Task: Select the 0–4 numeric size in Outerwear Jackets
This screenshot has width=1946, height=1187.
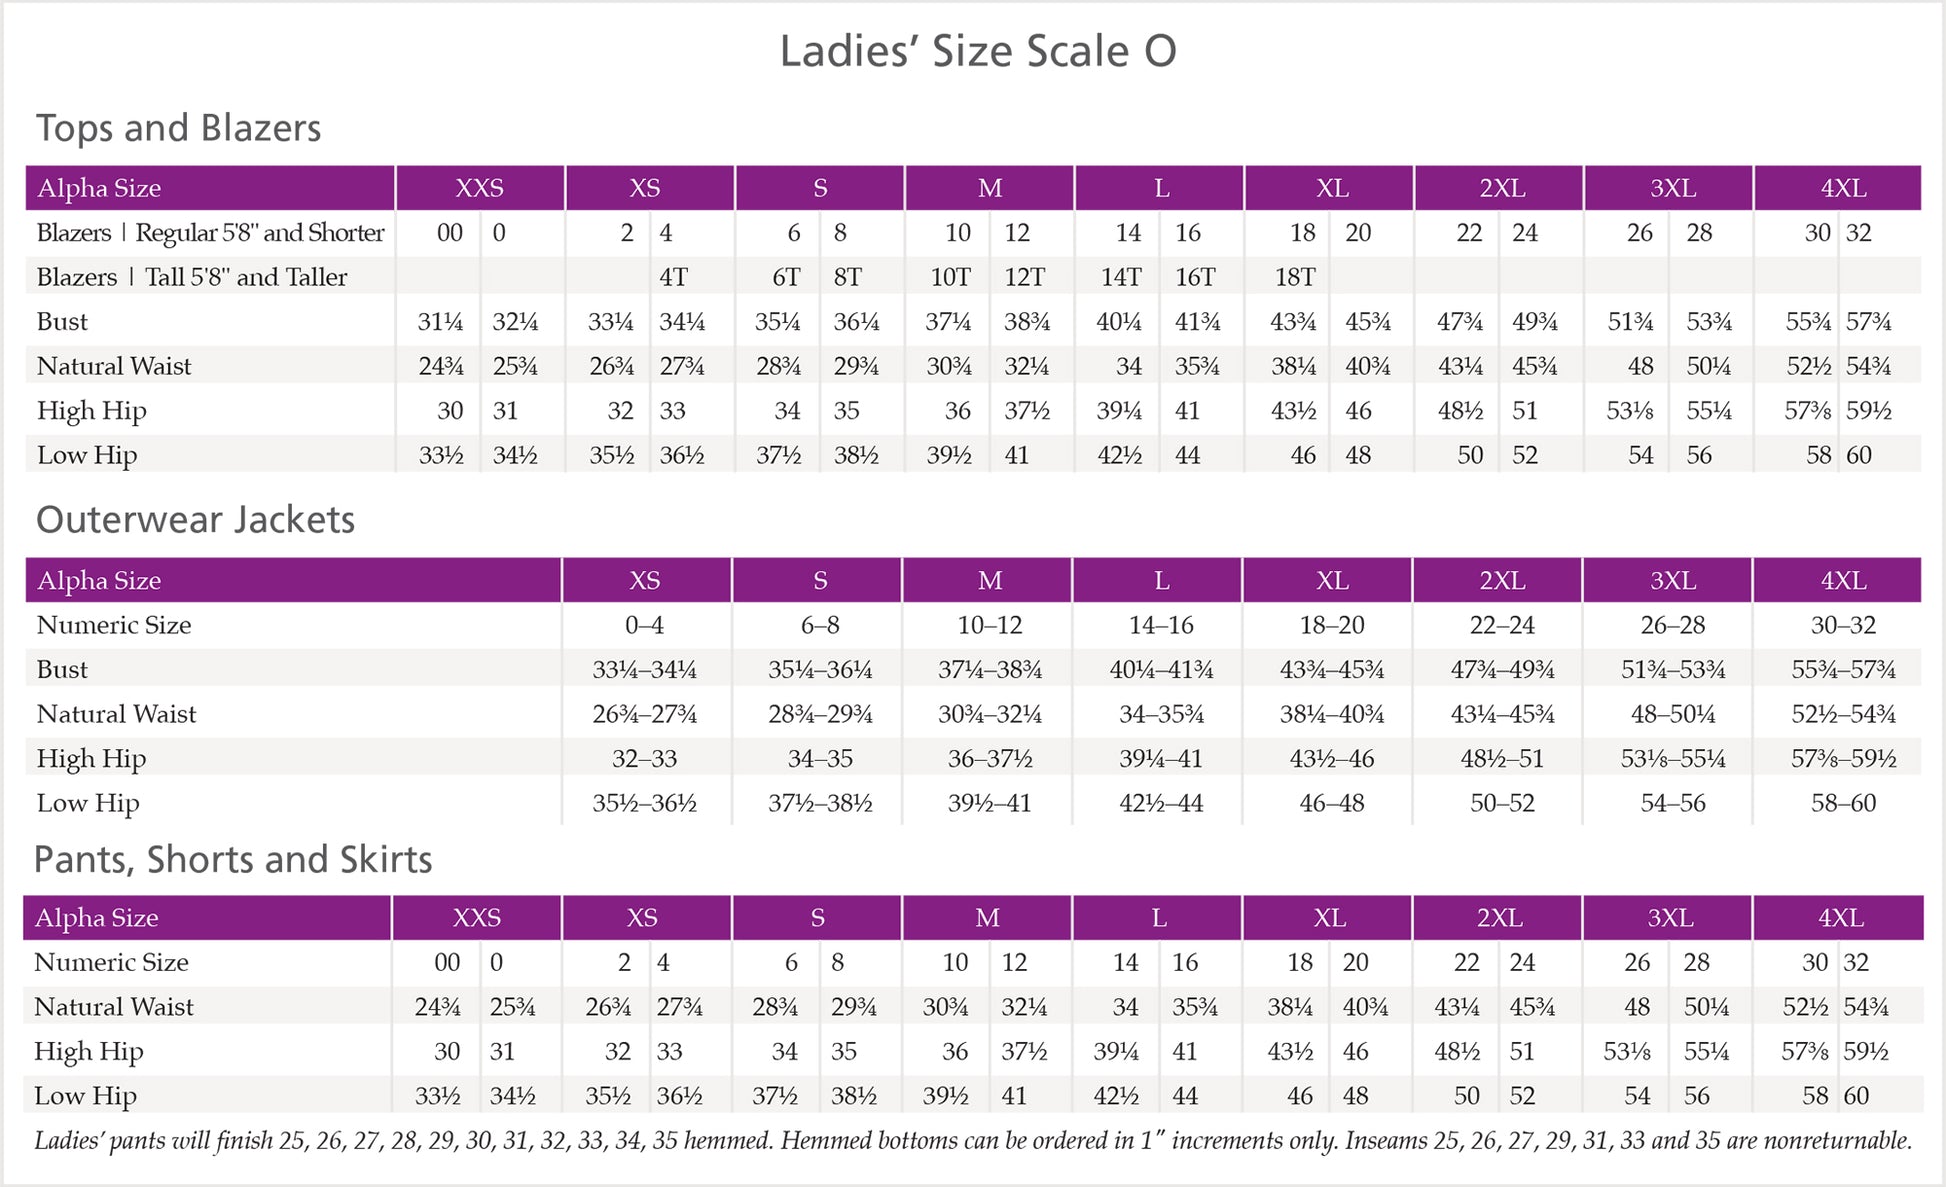Action: 644,625
